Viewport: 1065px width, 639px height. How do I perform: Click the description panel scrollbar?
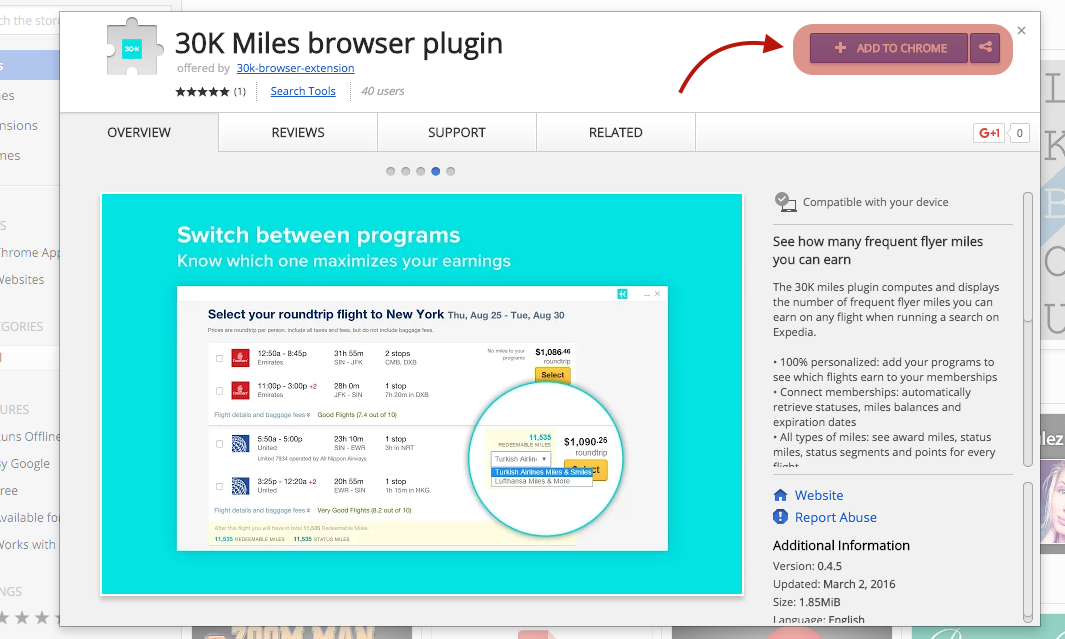click(1028, 329)
